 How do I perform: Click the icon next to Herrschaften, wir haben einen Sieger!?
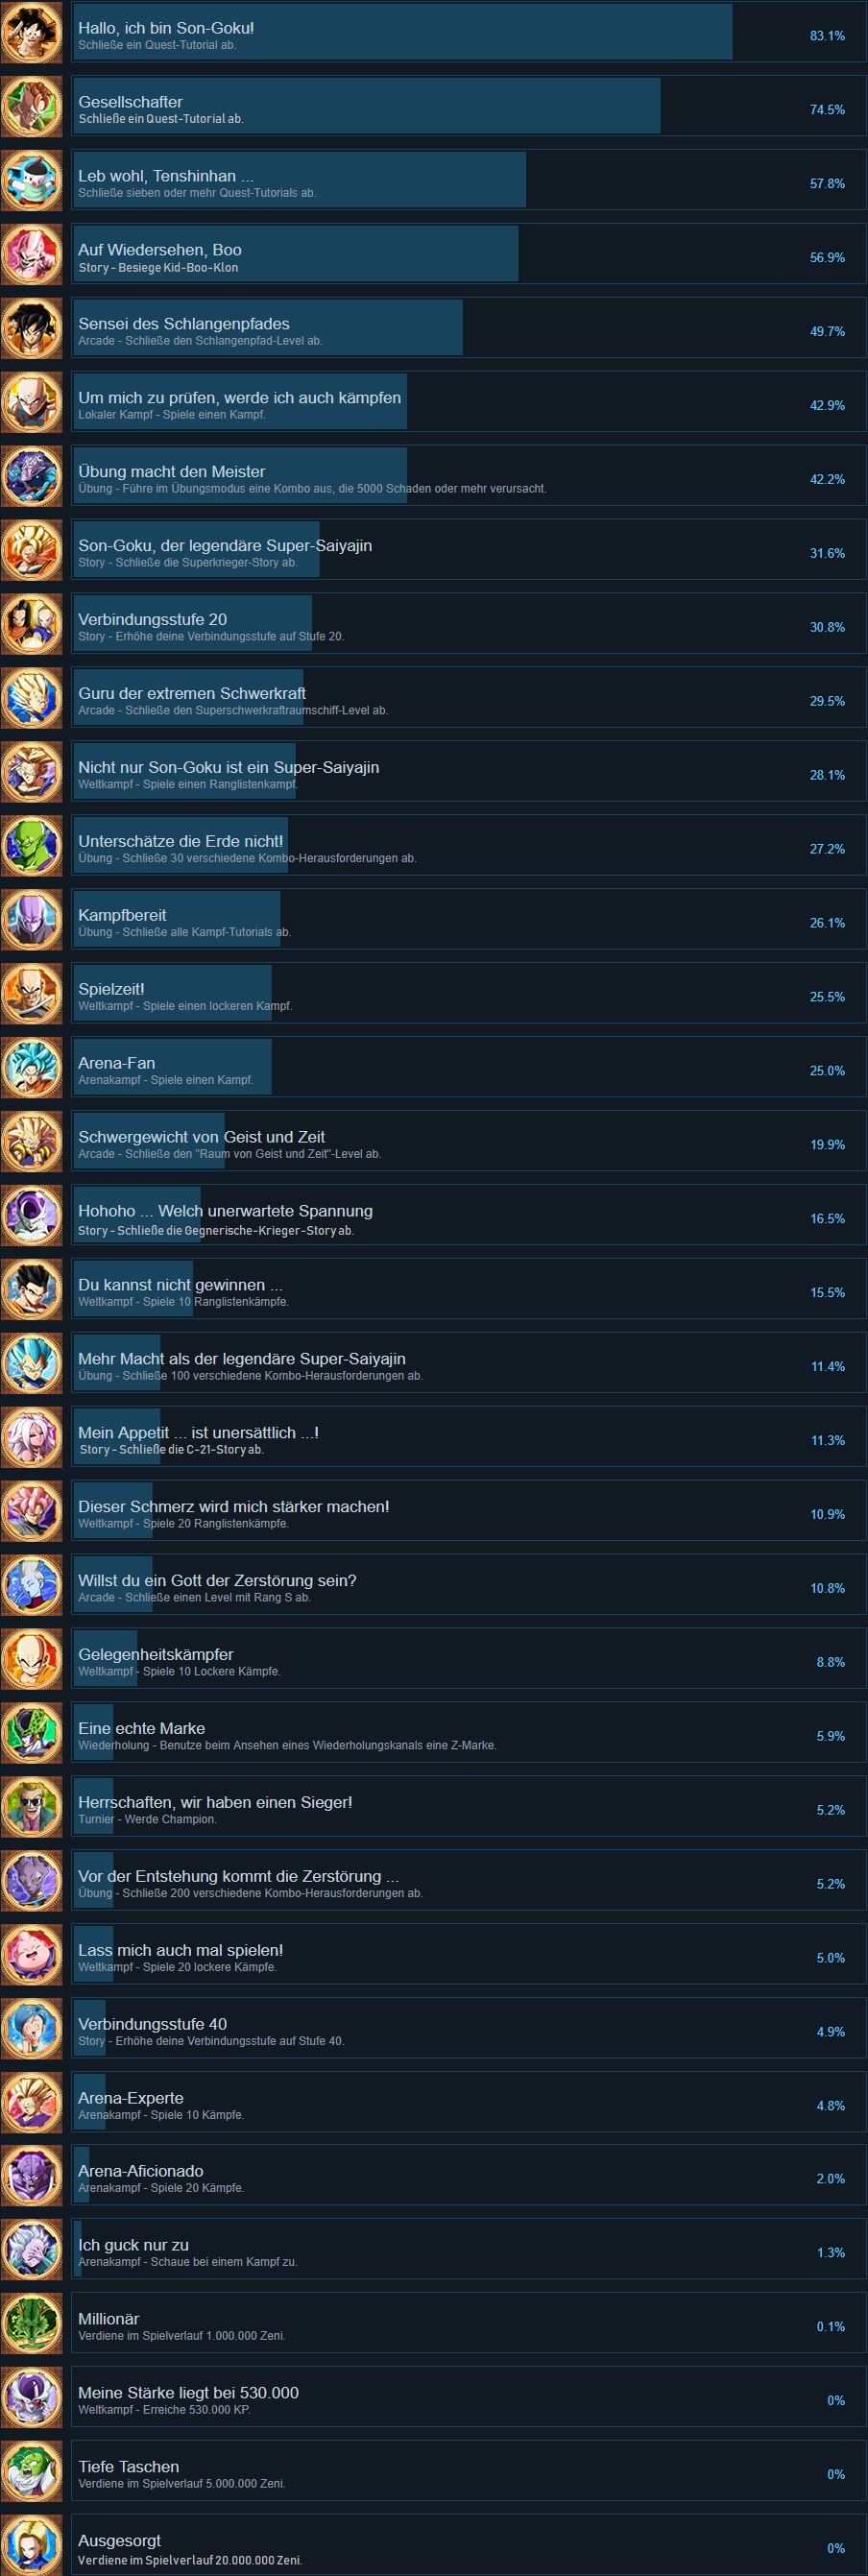pos(31,1809)
